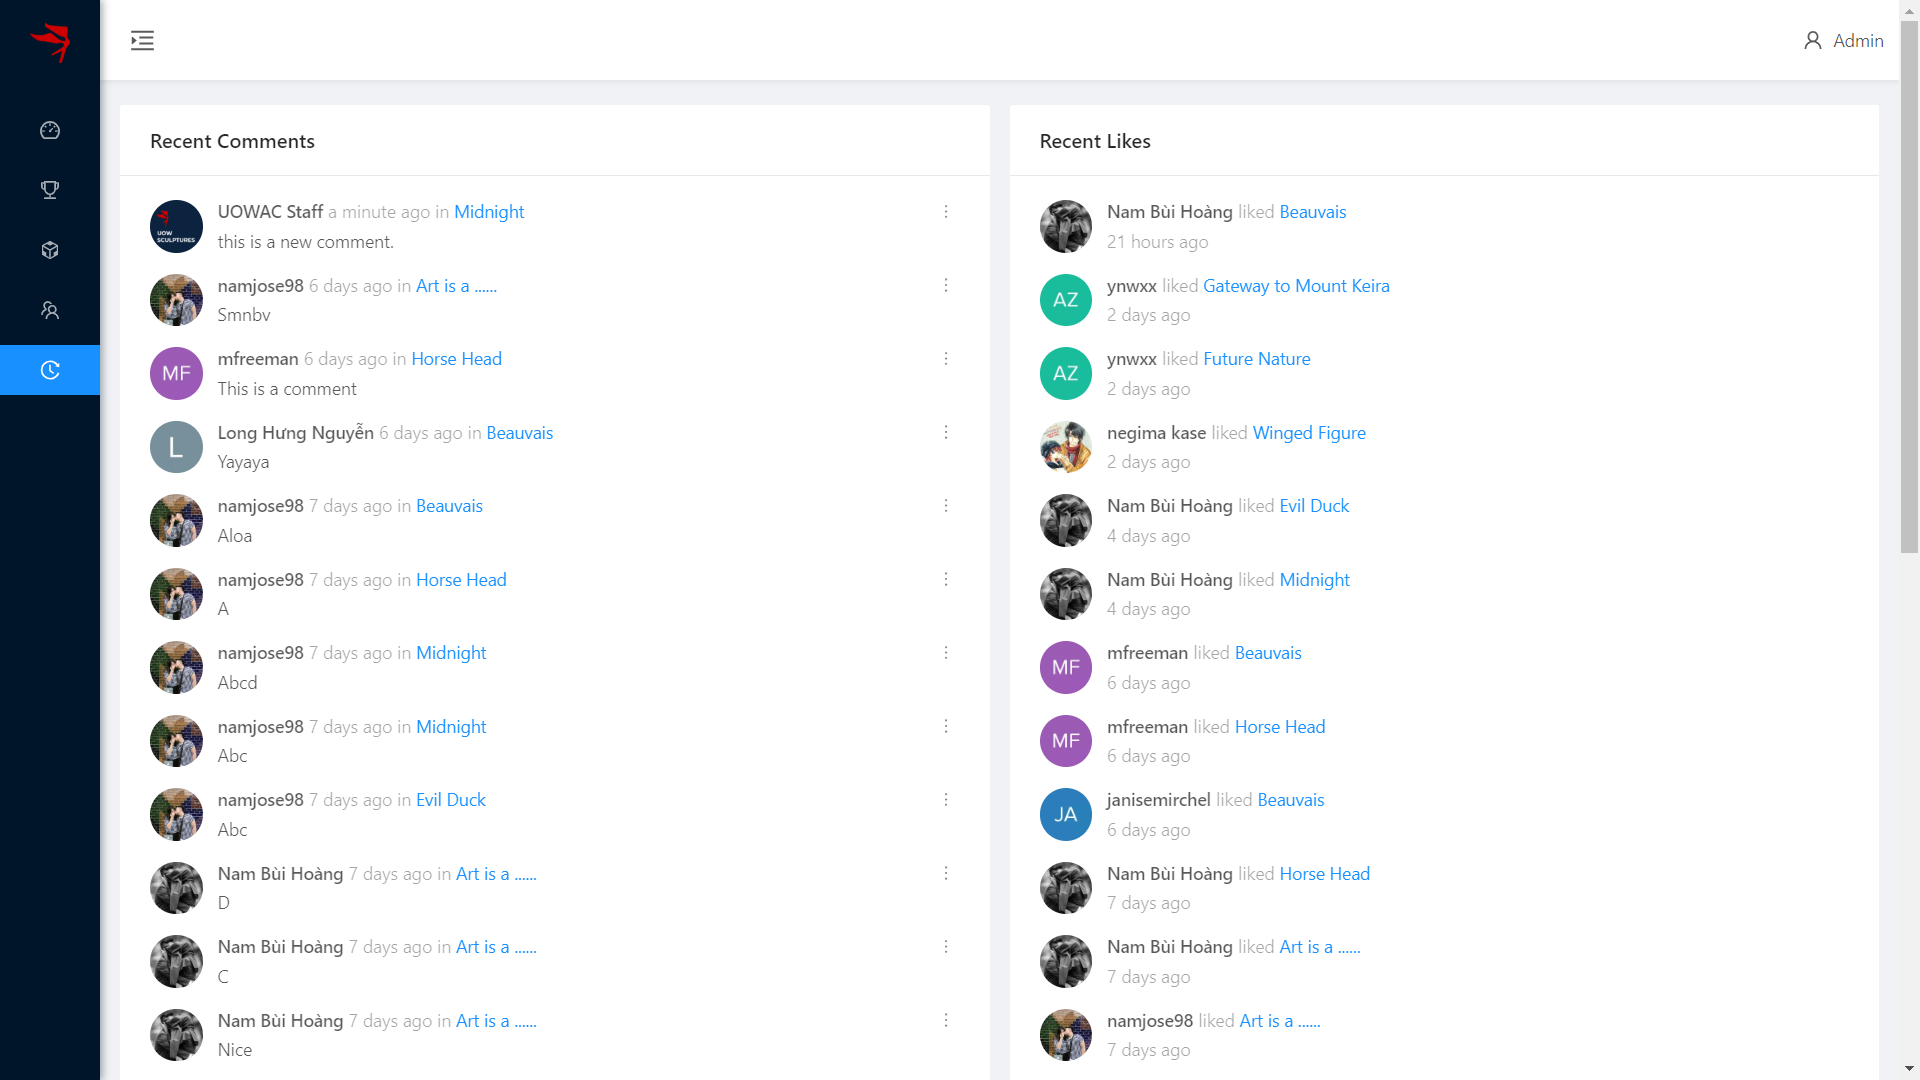Image resolution: width=1920 pixels, height=1080 pixels.
Task: Click janisemirchel's JA avatar
Action: (x=1065, y=815)
